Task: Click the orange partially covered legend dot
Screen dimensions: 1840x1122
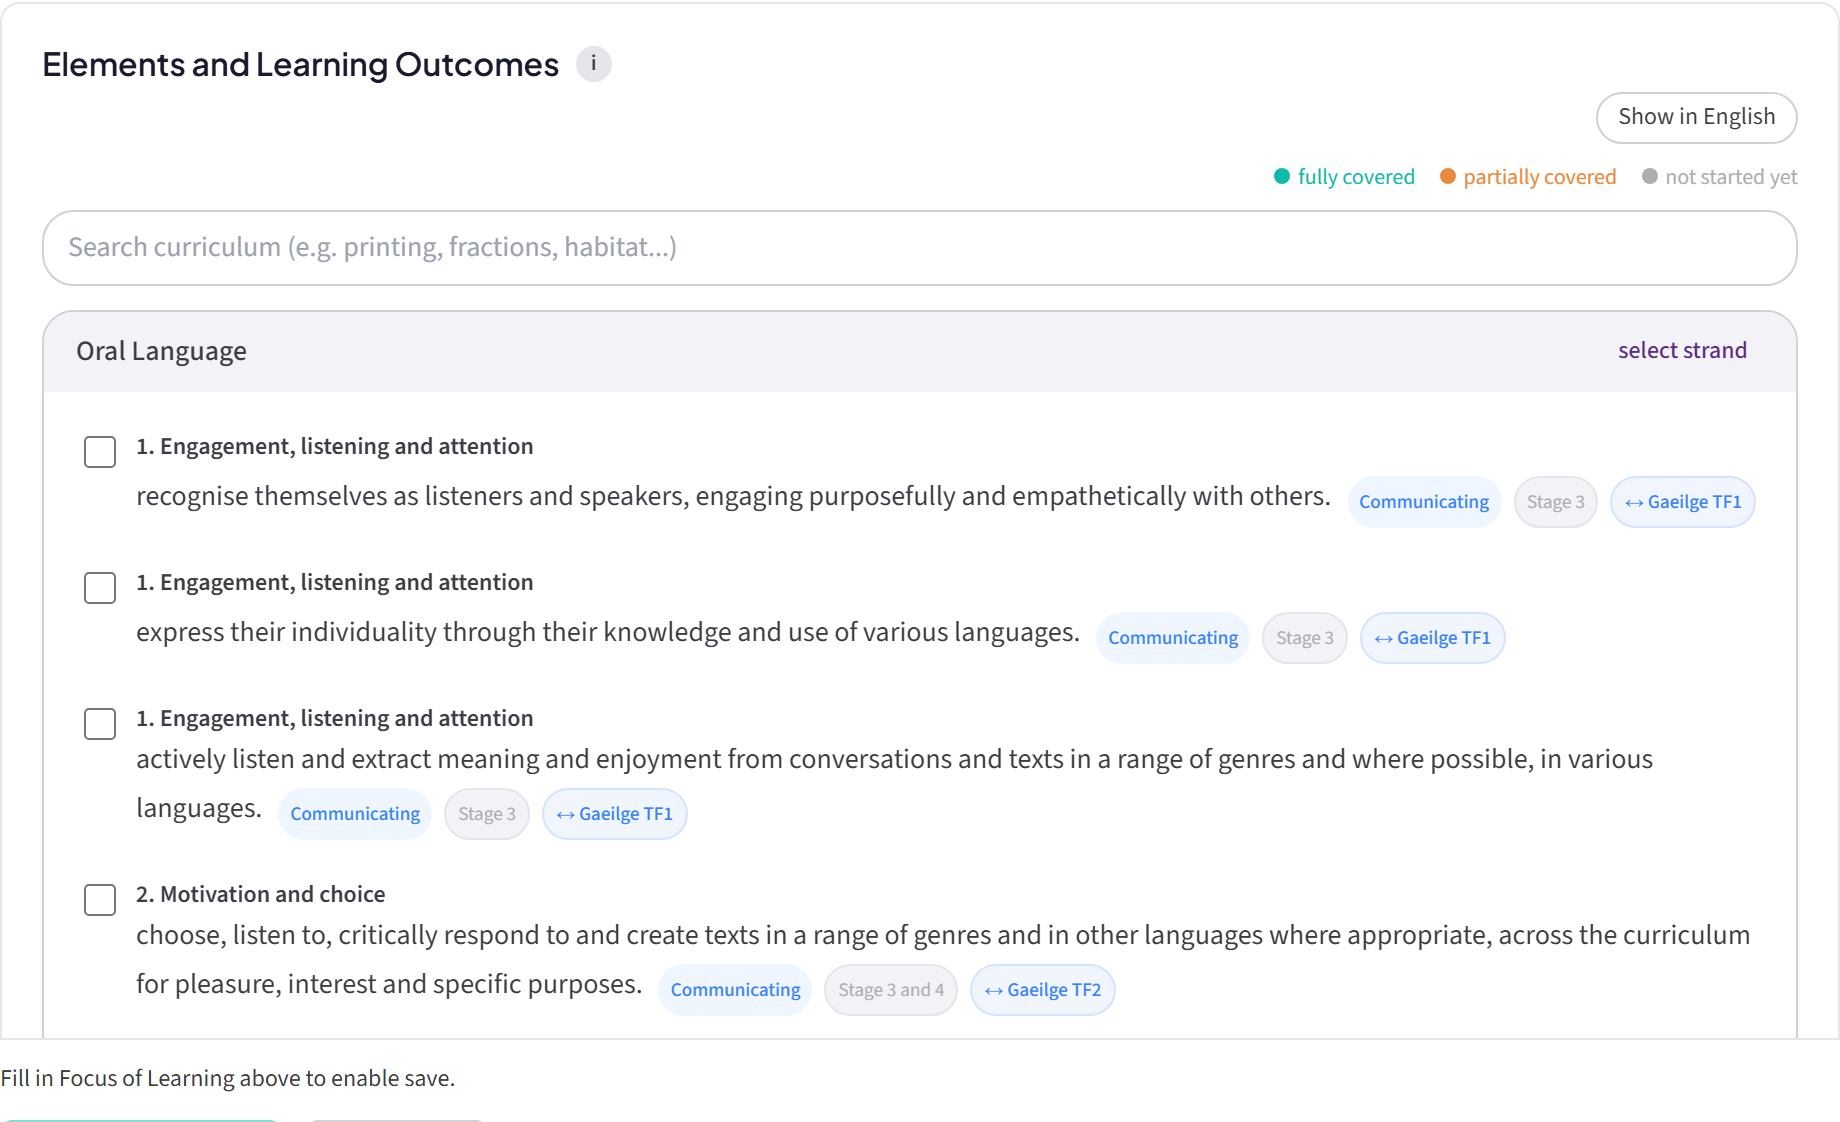Action: (1447, 176)
